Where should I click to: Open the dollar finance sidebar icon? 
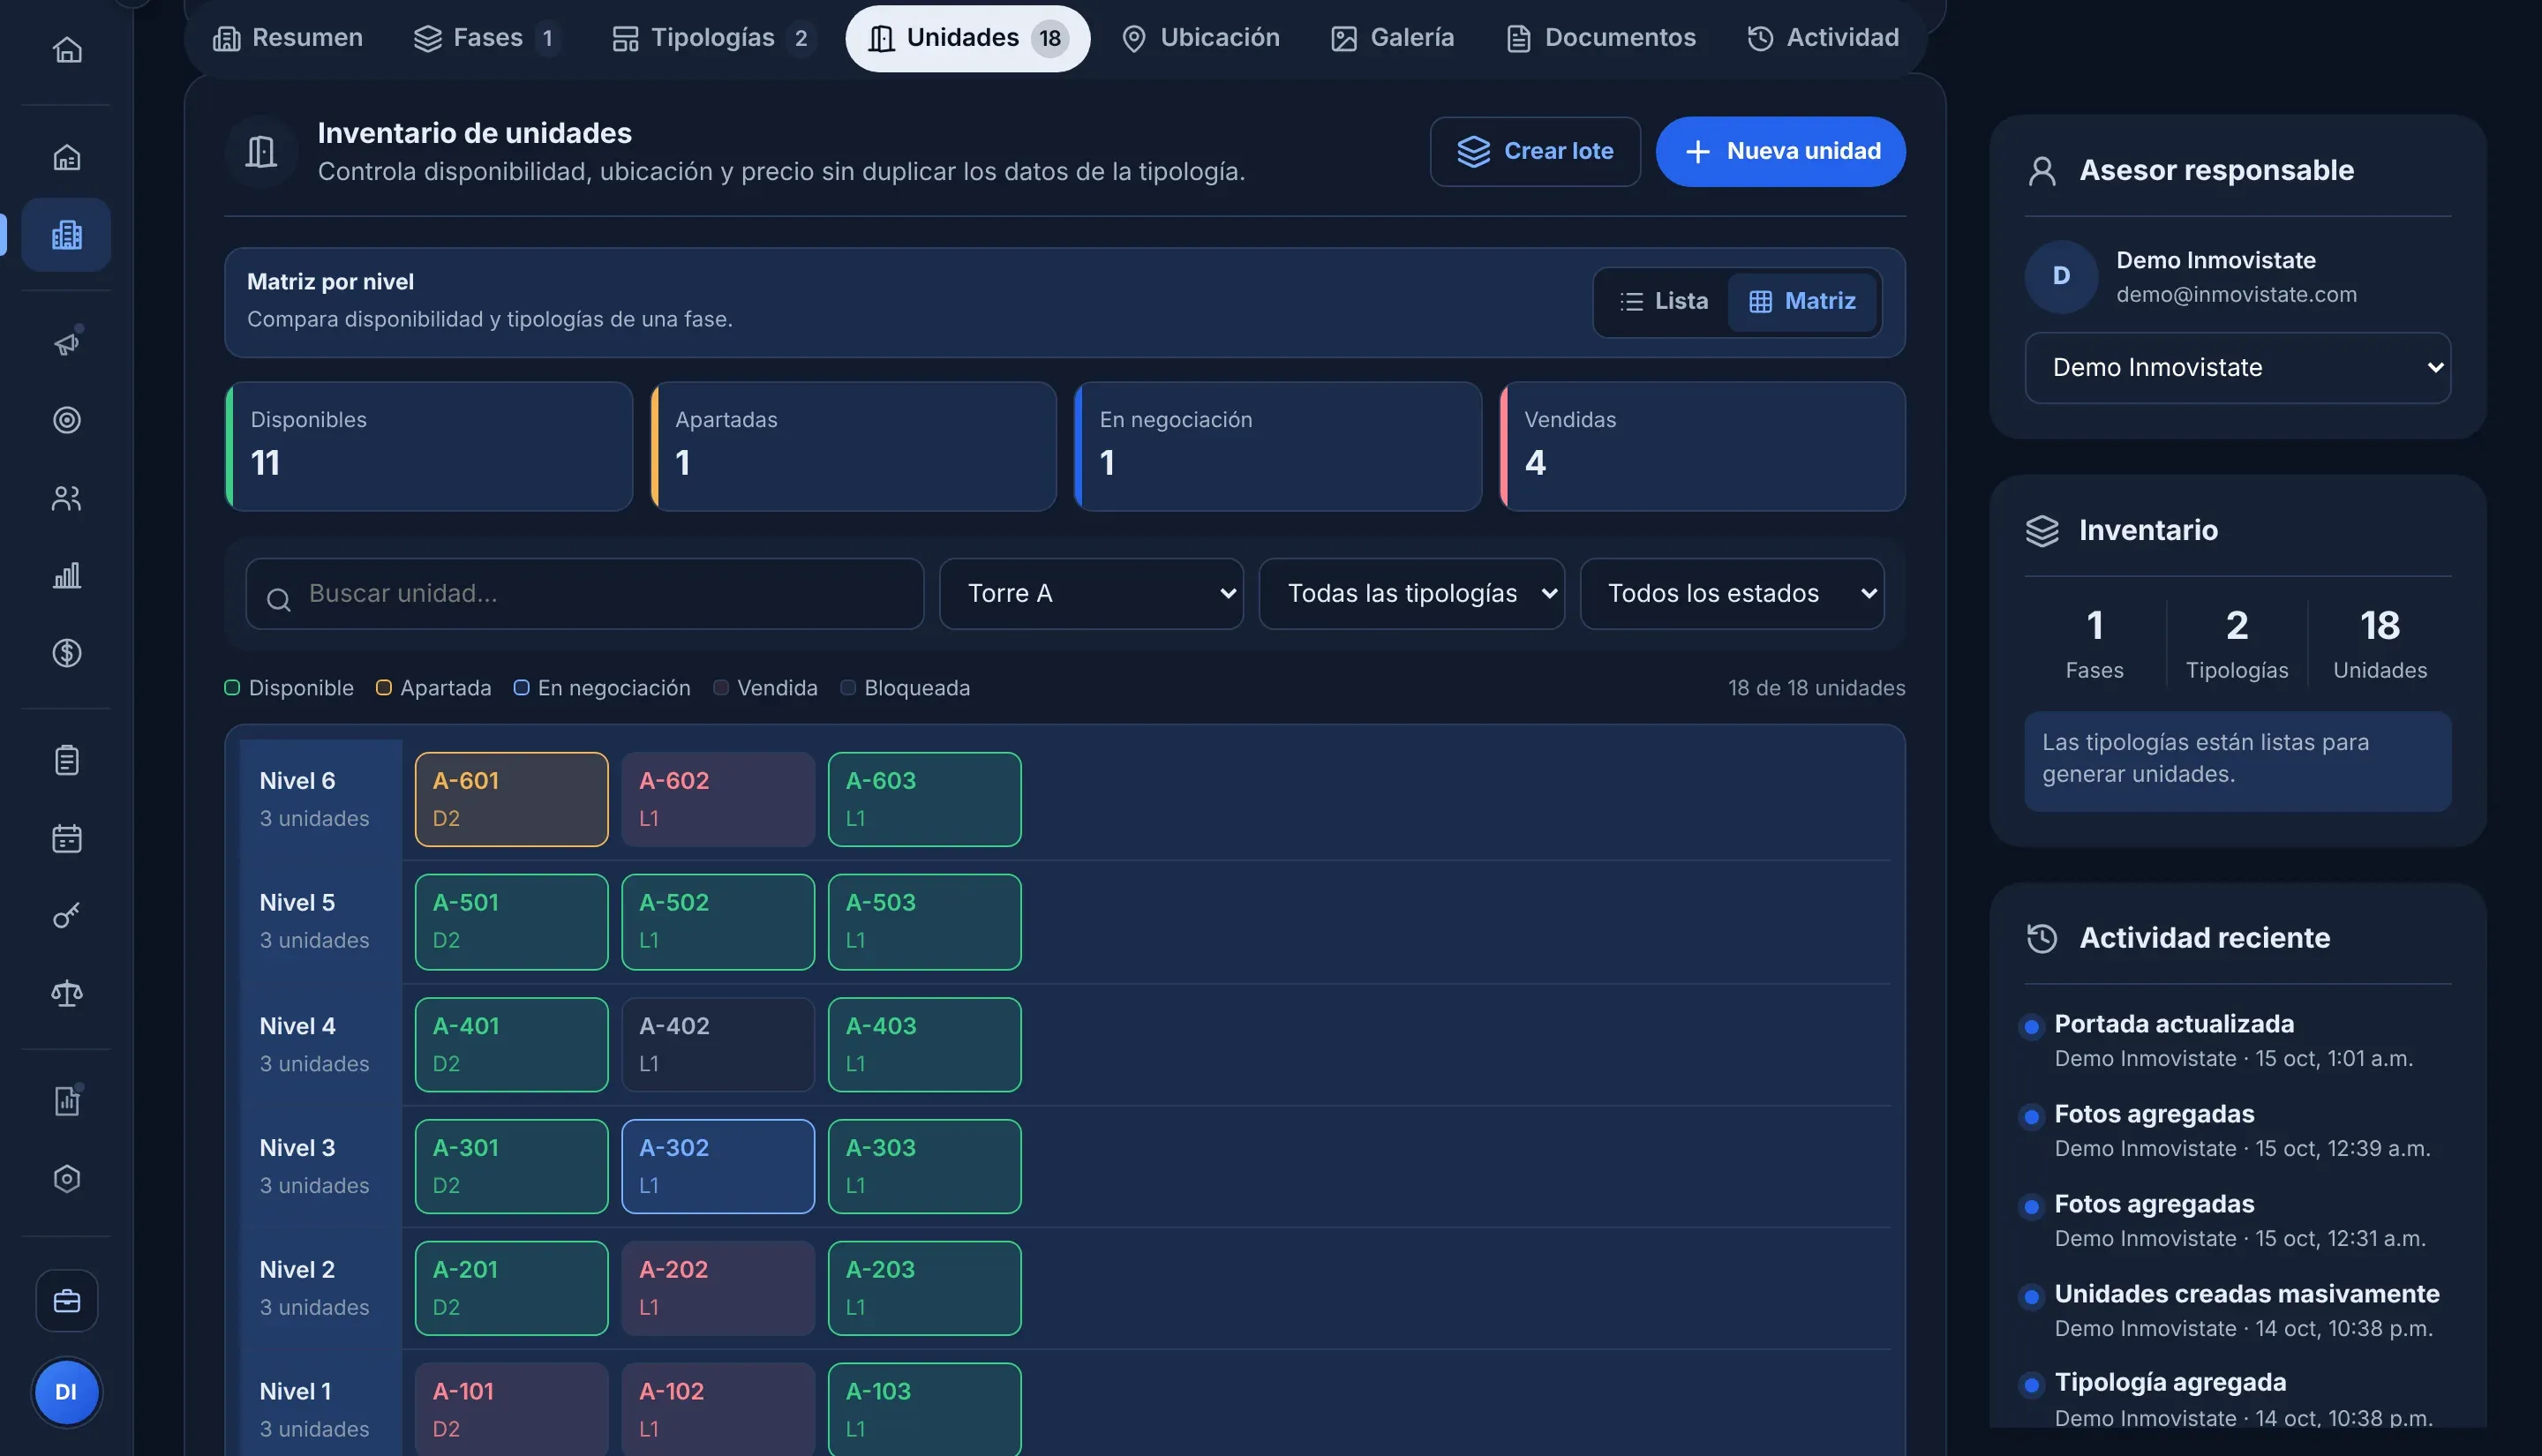click(x=67, y=653)
